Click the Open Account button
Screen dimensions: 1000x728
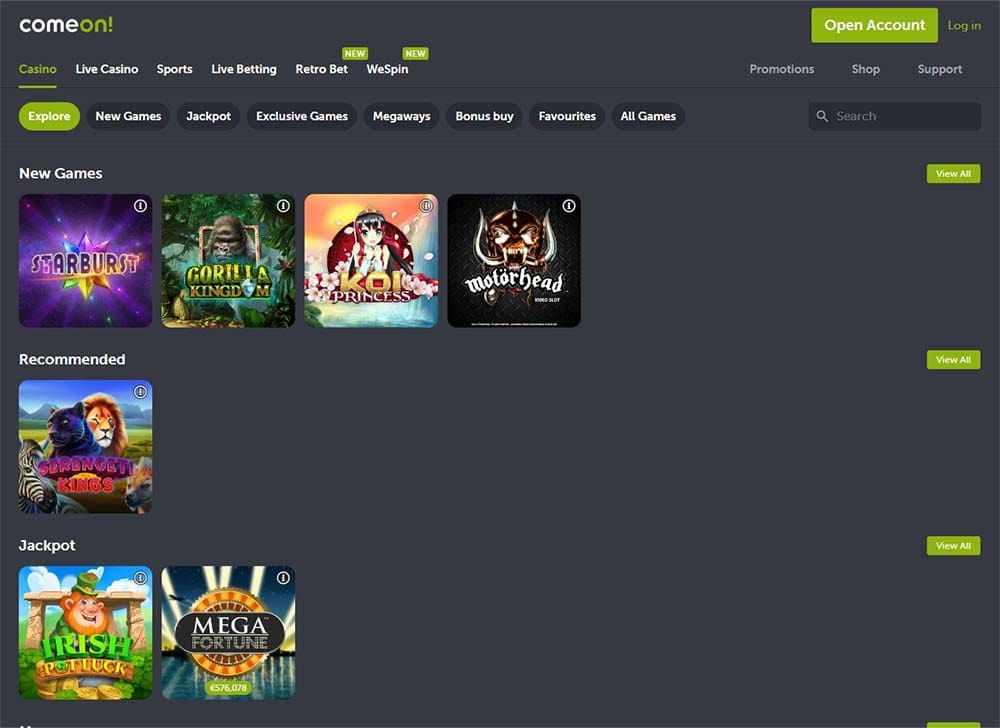(874, 25)
